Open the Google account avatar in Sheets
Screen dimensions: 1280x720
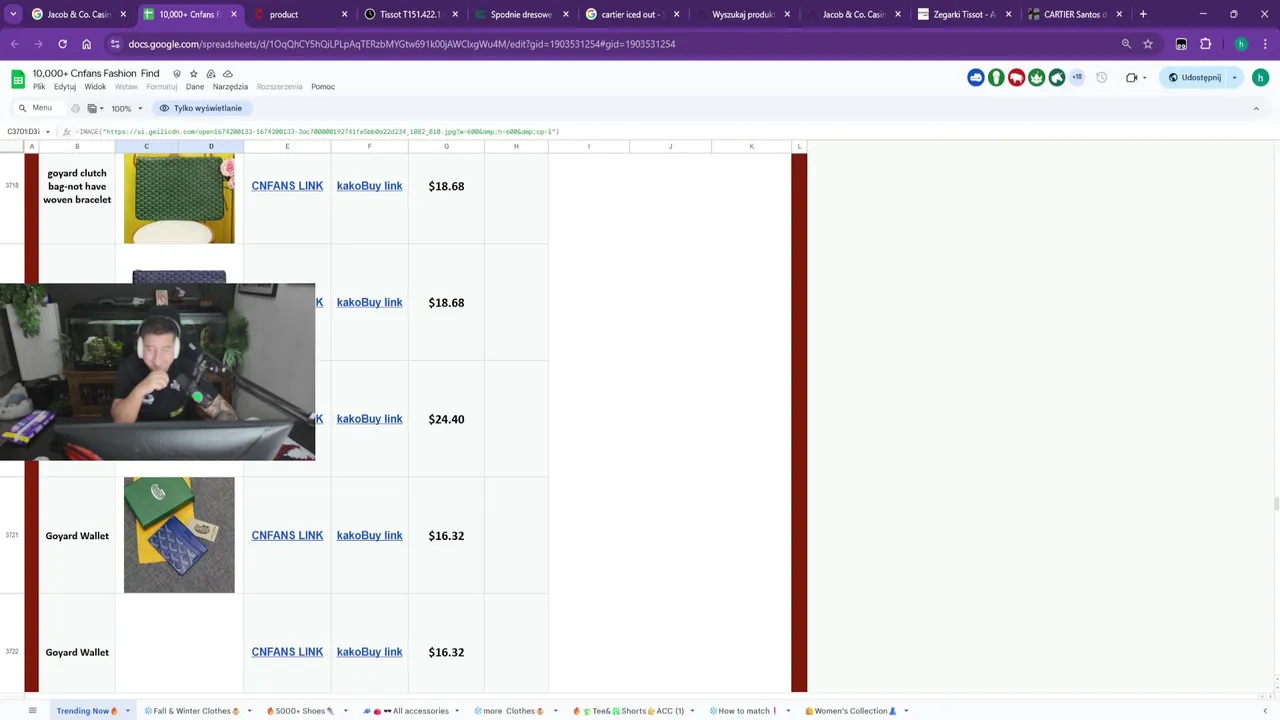(1260, 78)
